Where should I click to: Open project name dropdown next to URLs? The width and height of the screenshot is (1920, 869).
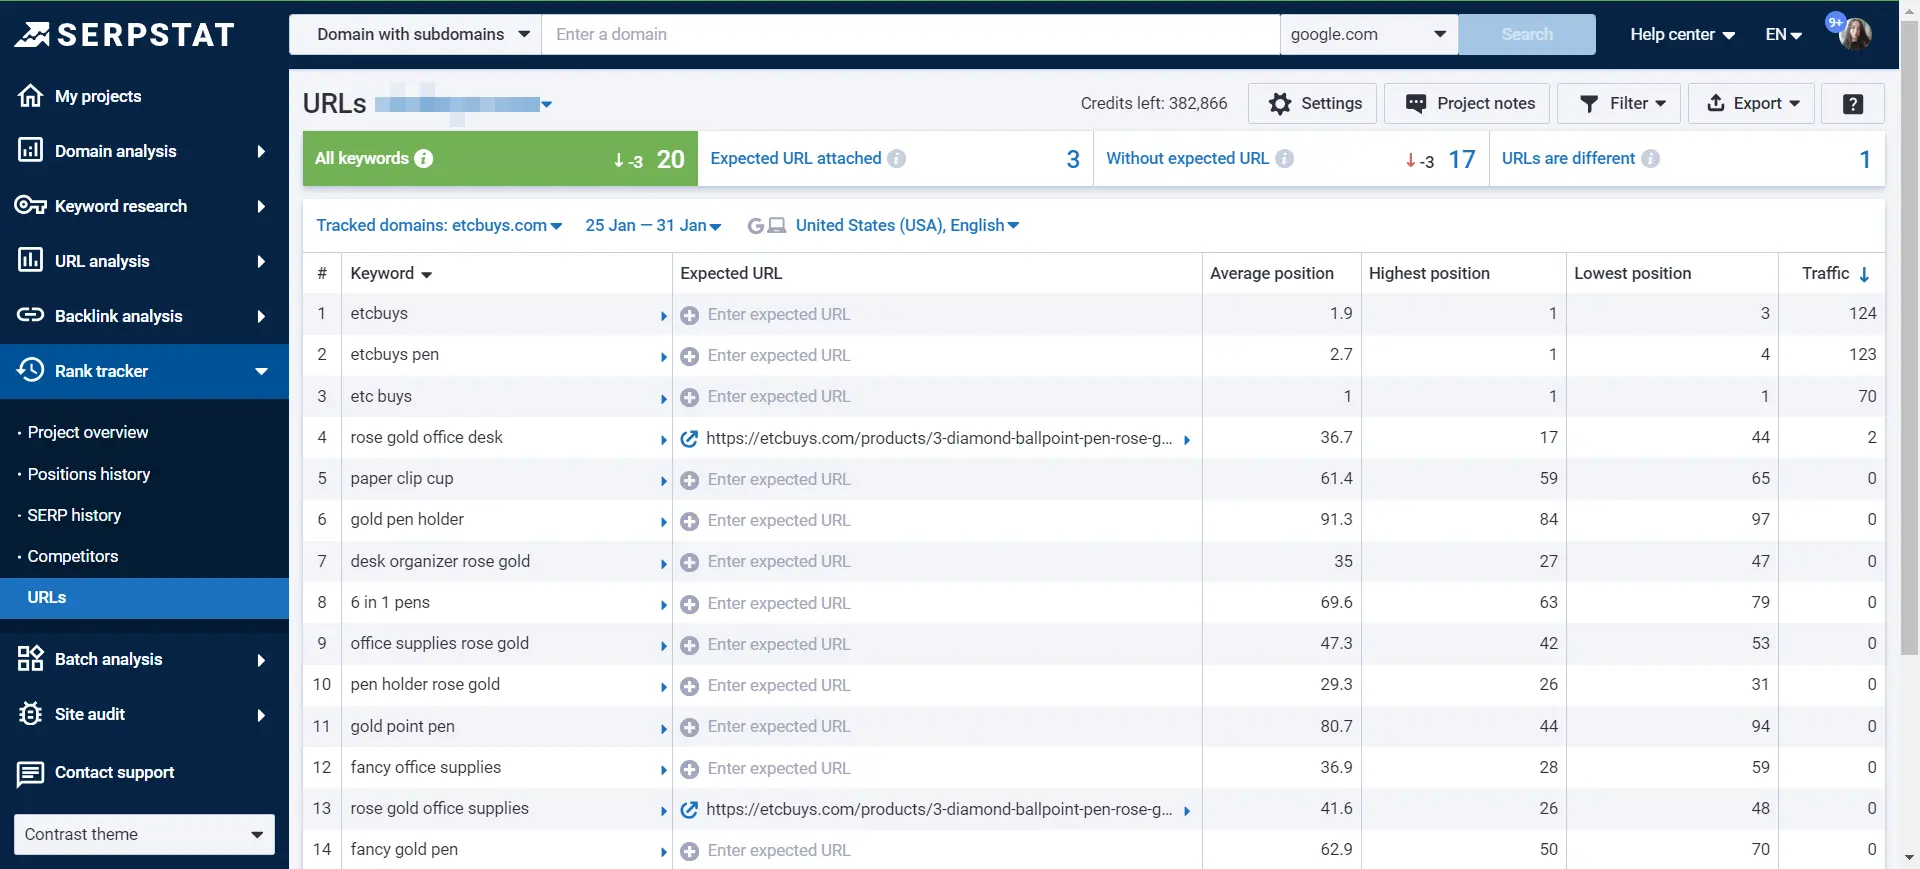click(x=547, y=104)
